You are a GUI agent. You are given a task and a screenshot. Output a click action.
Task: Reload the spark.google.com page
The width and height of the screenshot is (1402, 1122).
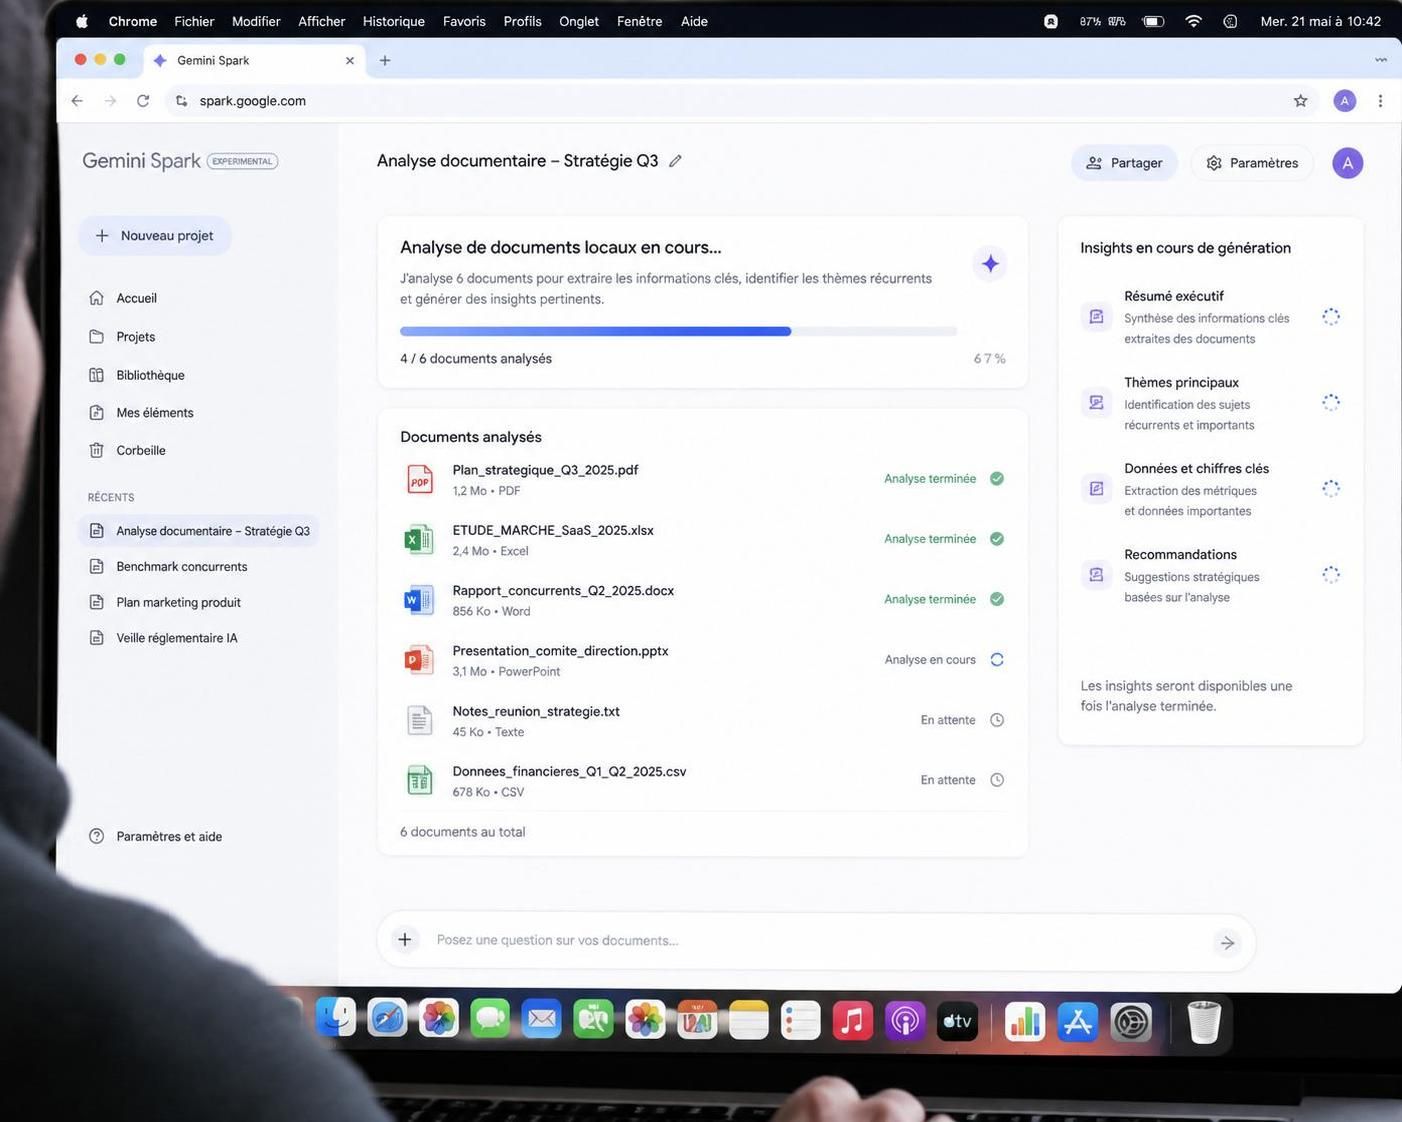(x=143, y=101)
